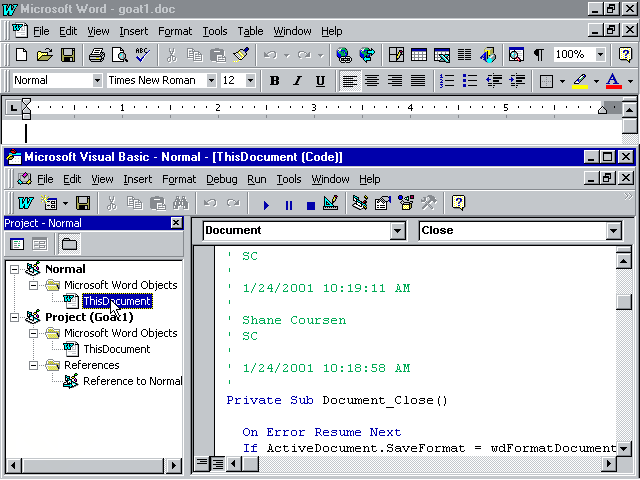The height and width of the screenshot is (480, 640).
Task: Open the Times New Roman font dropdown
Action: pos(211,80)
